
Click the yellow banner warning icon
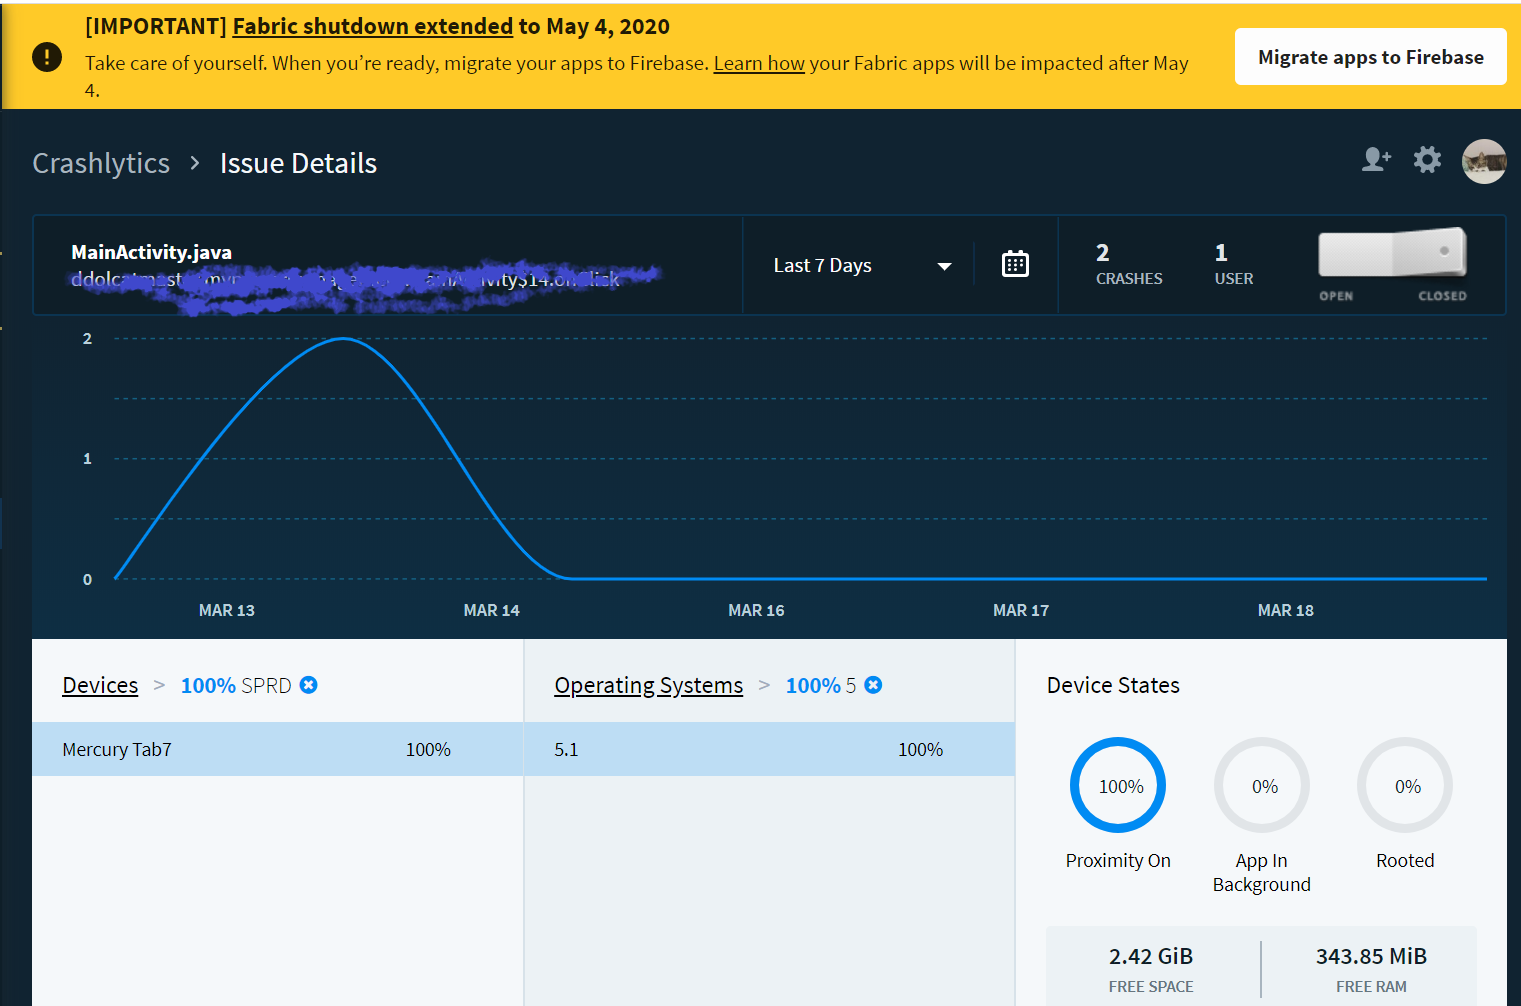46,57
